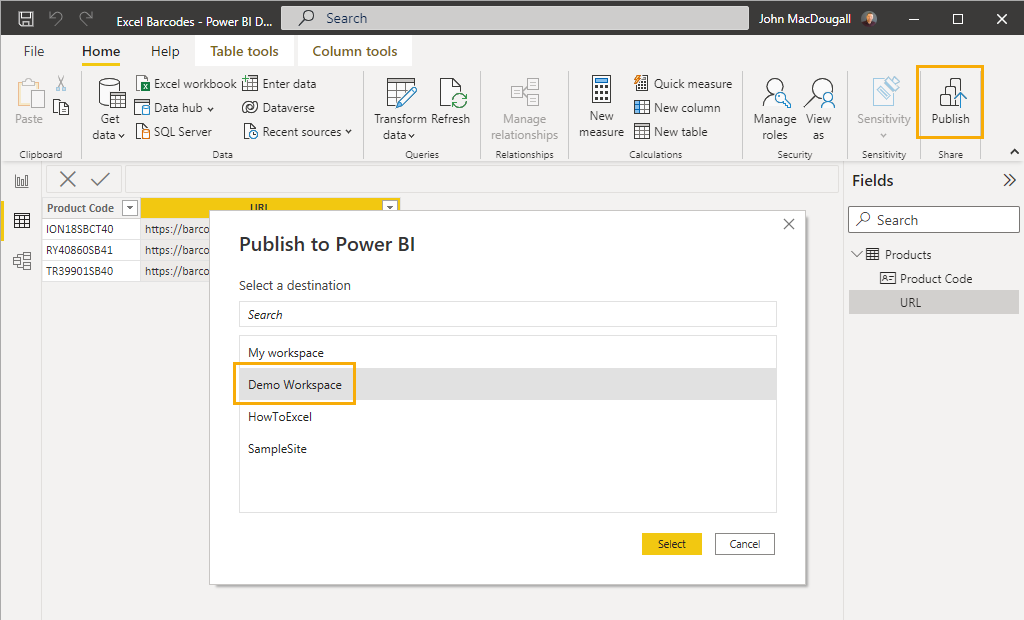Screen dimensions: 1024x620
Task: Click the Undo arrow icon
Action: (56, 18)
